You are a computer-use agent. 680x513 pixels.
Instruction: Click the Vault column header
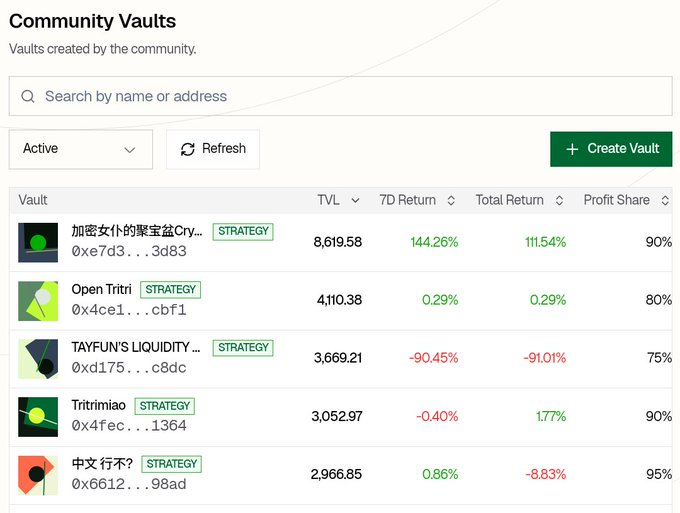(33, 200)
